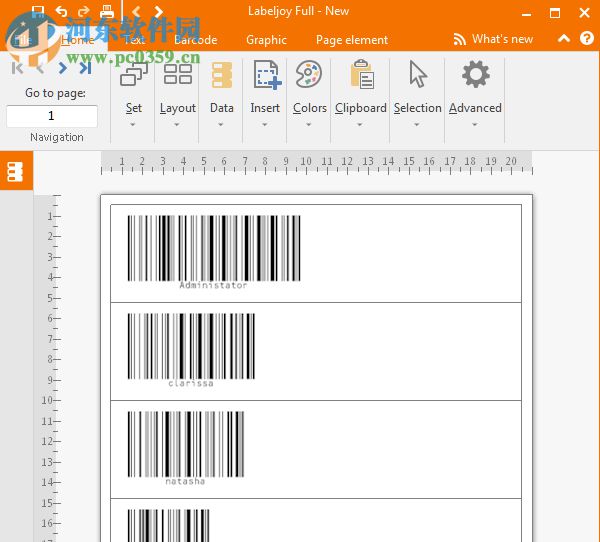Open the What's new link
This screenshot has width=600, height=542.
[x=502, y=39]
